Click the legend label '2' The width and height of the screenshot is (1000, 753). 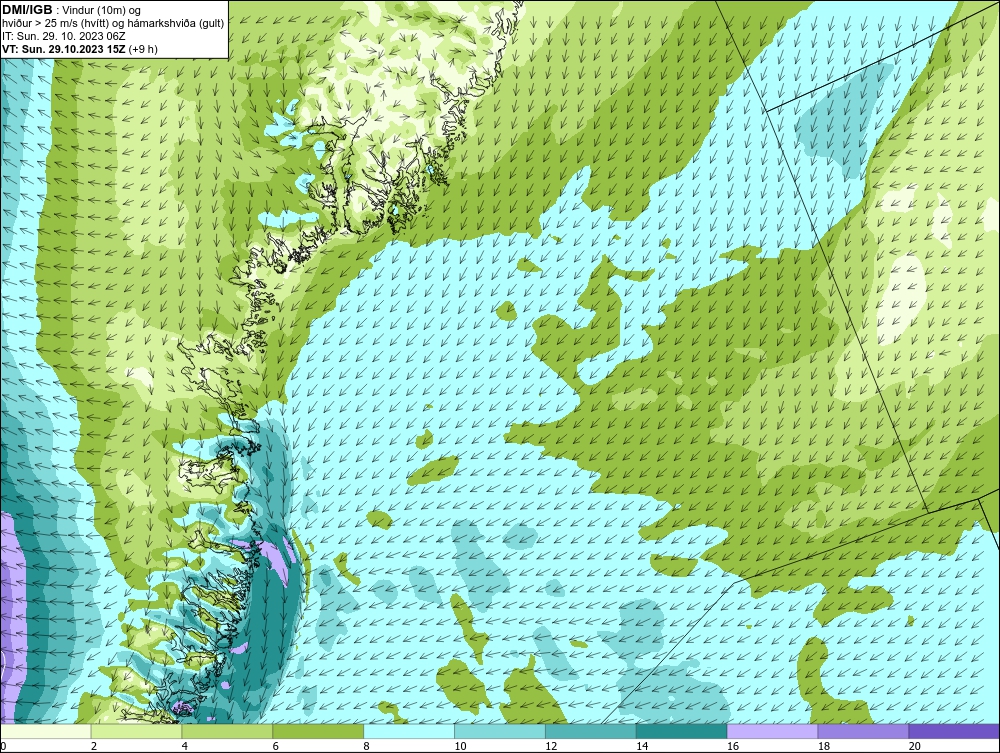click(x=94, y=746)
